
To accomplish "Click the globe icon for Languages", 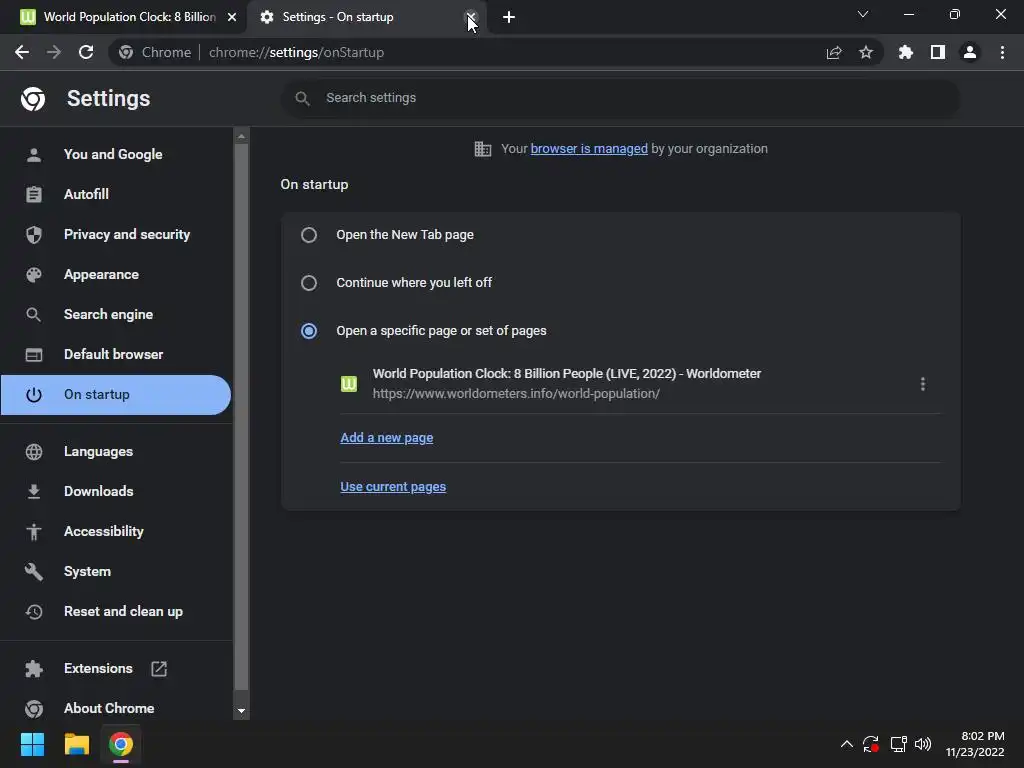I will coord(34,451).
